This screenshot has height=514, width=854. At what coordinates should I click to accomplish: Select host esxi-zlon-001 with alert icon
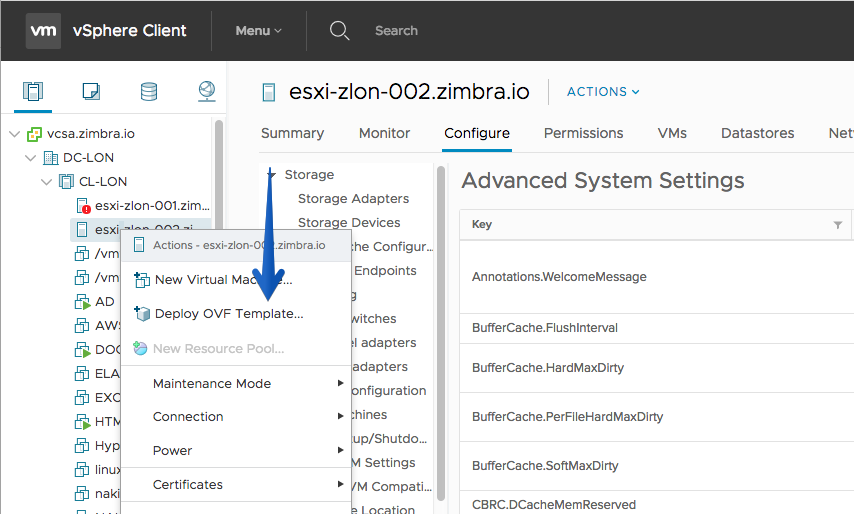143,205
